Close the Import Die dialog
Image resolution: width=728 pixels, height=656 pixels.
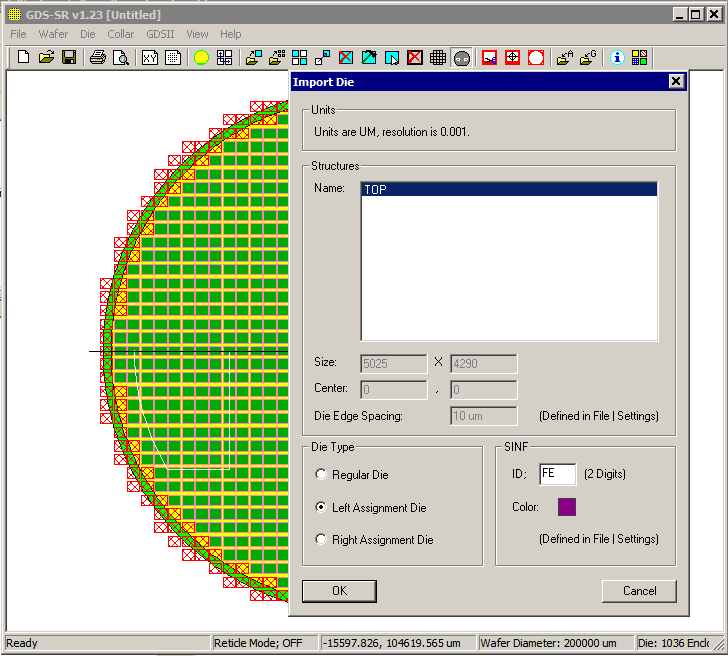pos(676,82)
